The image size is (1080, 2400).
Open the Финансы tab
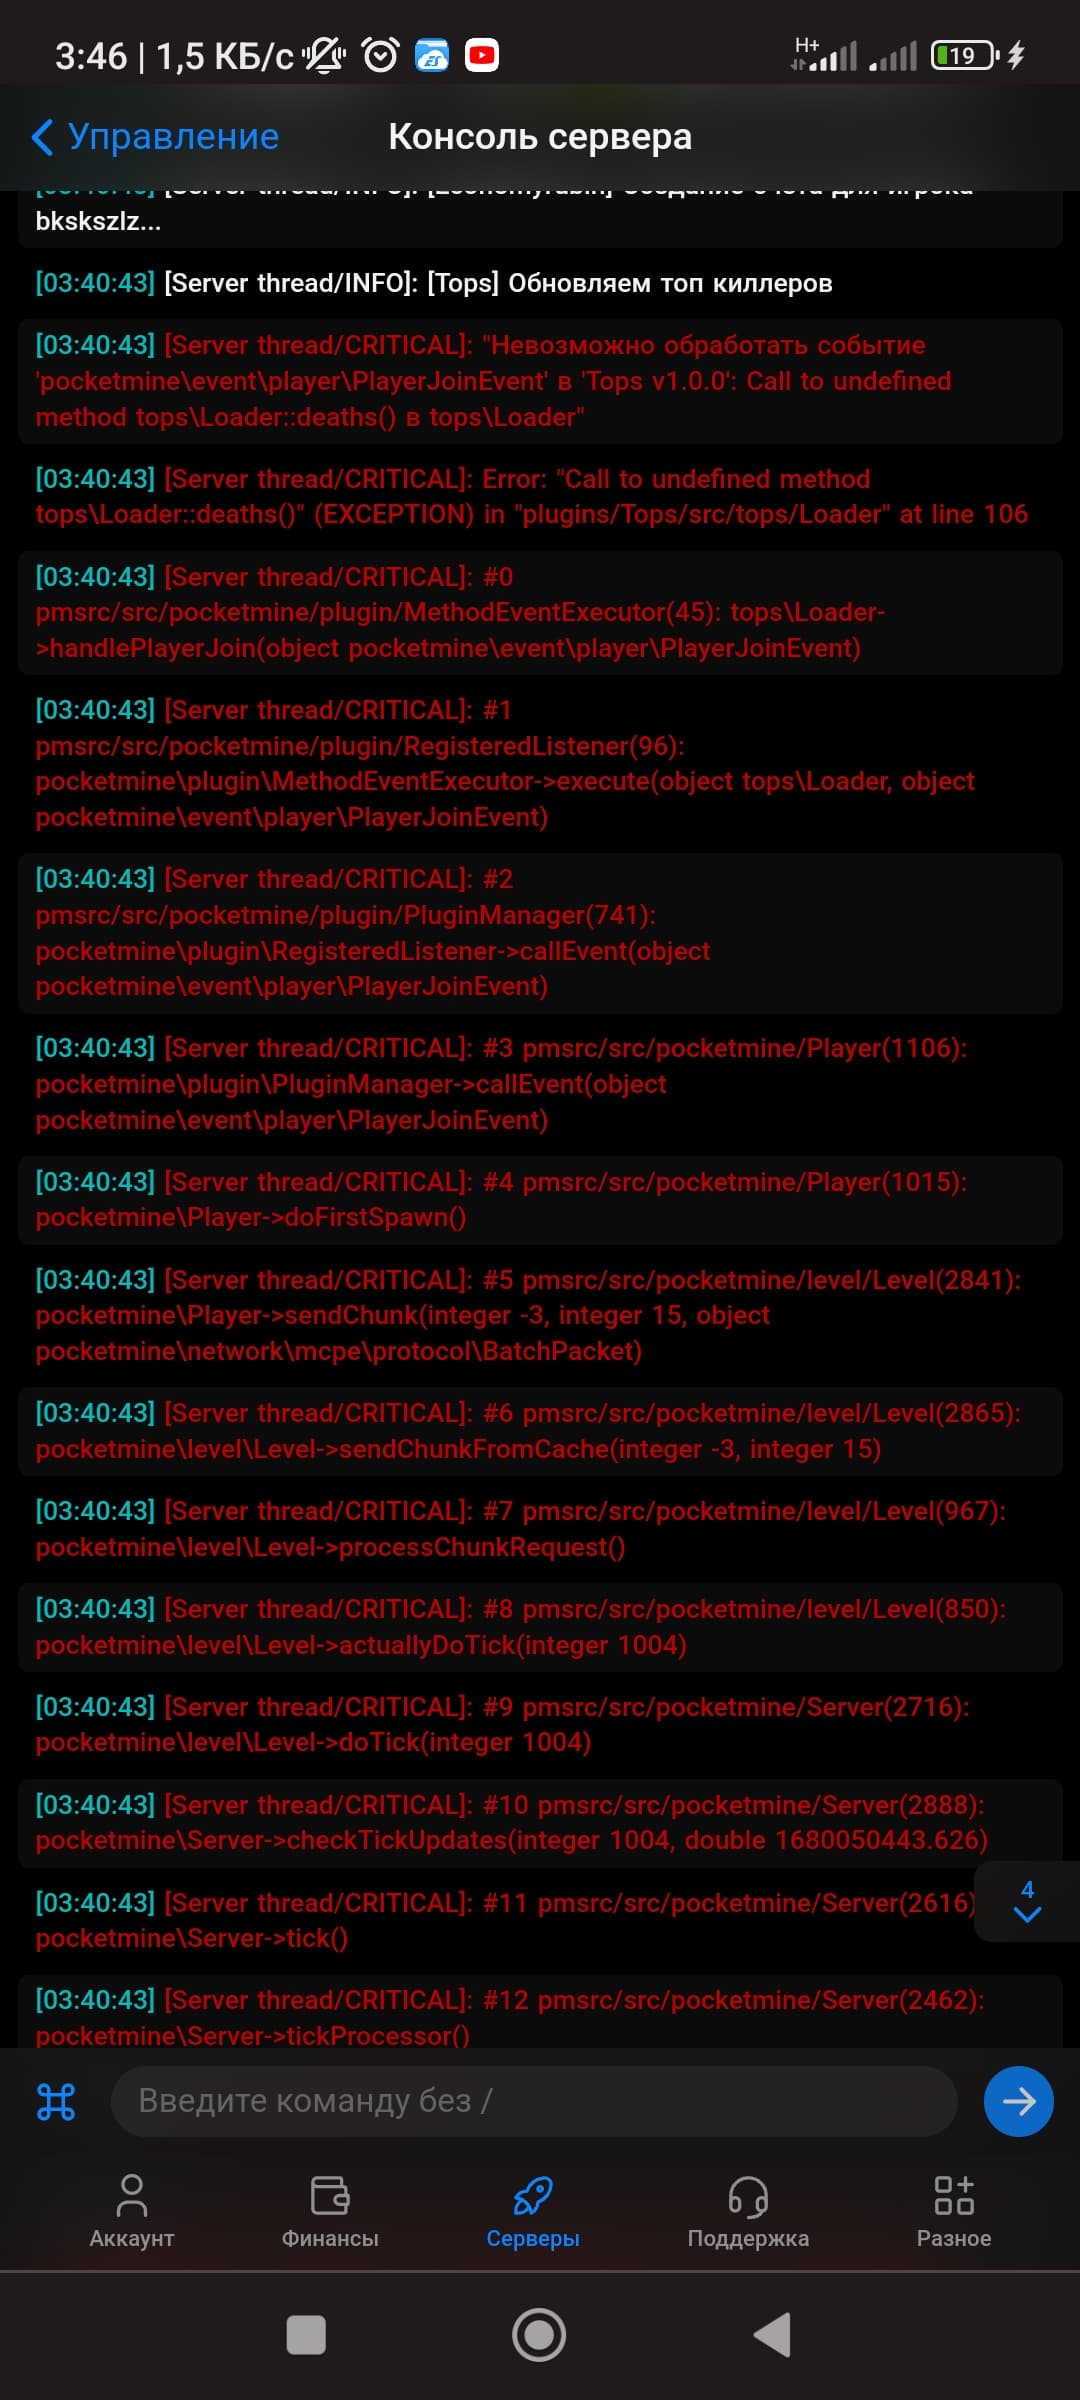pyautogui.click(x=330, y=2211)
